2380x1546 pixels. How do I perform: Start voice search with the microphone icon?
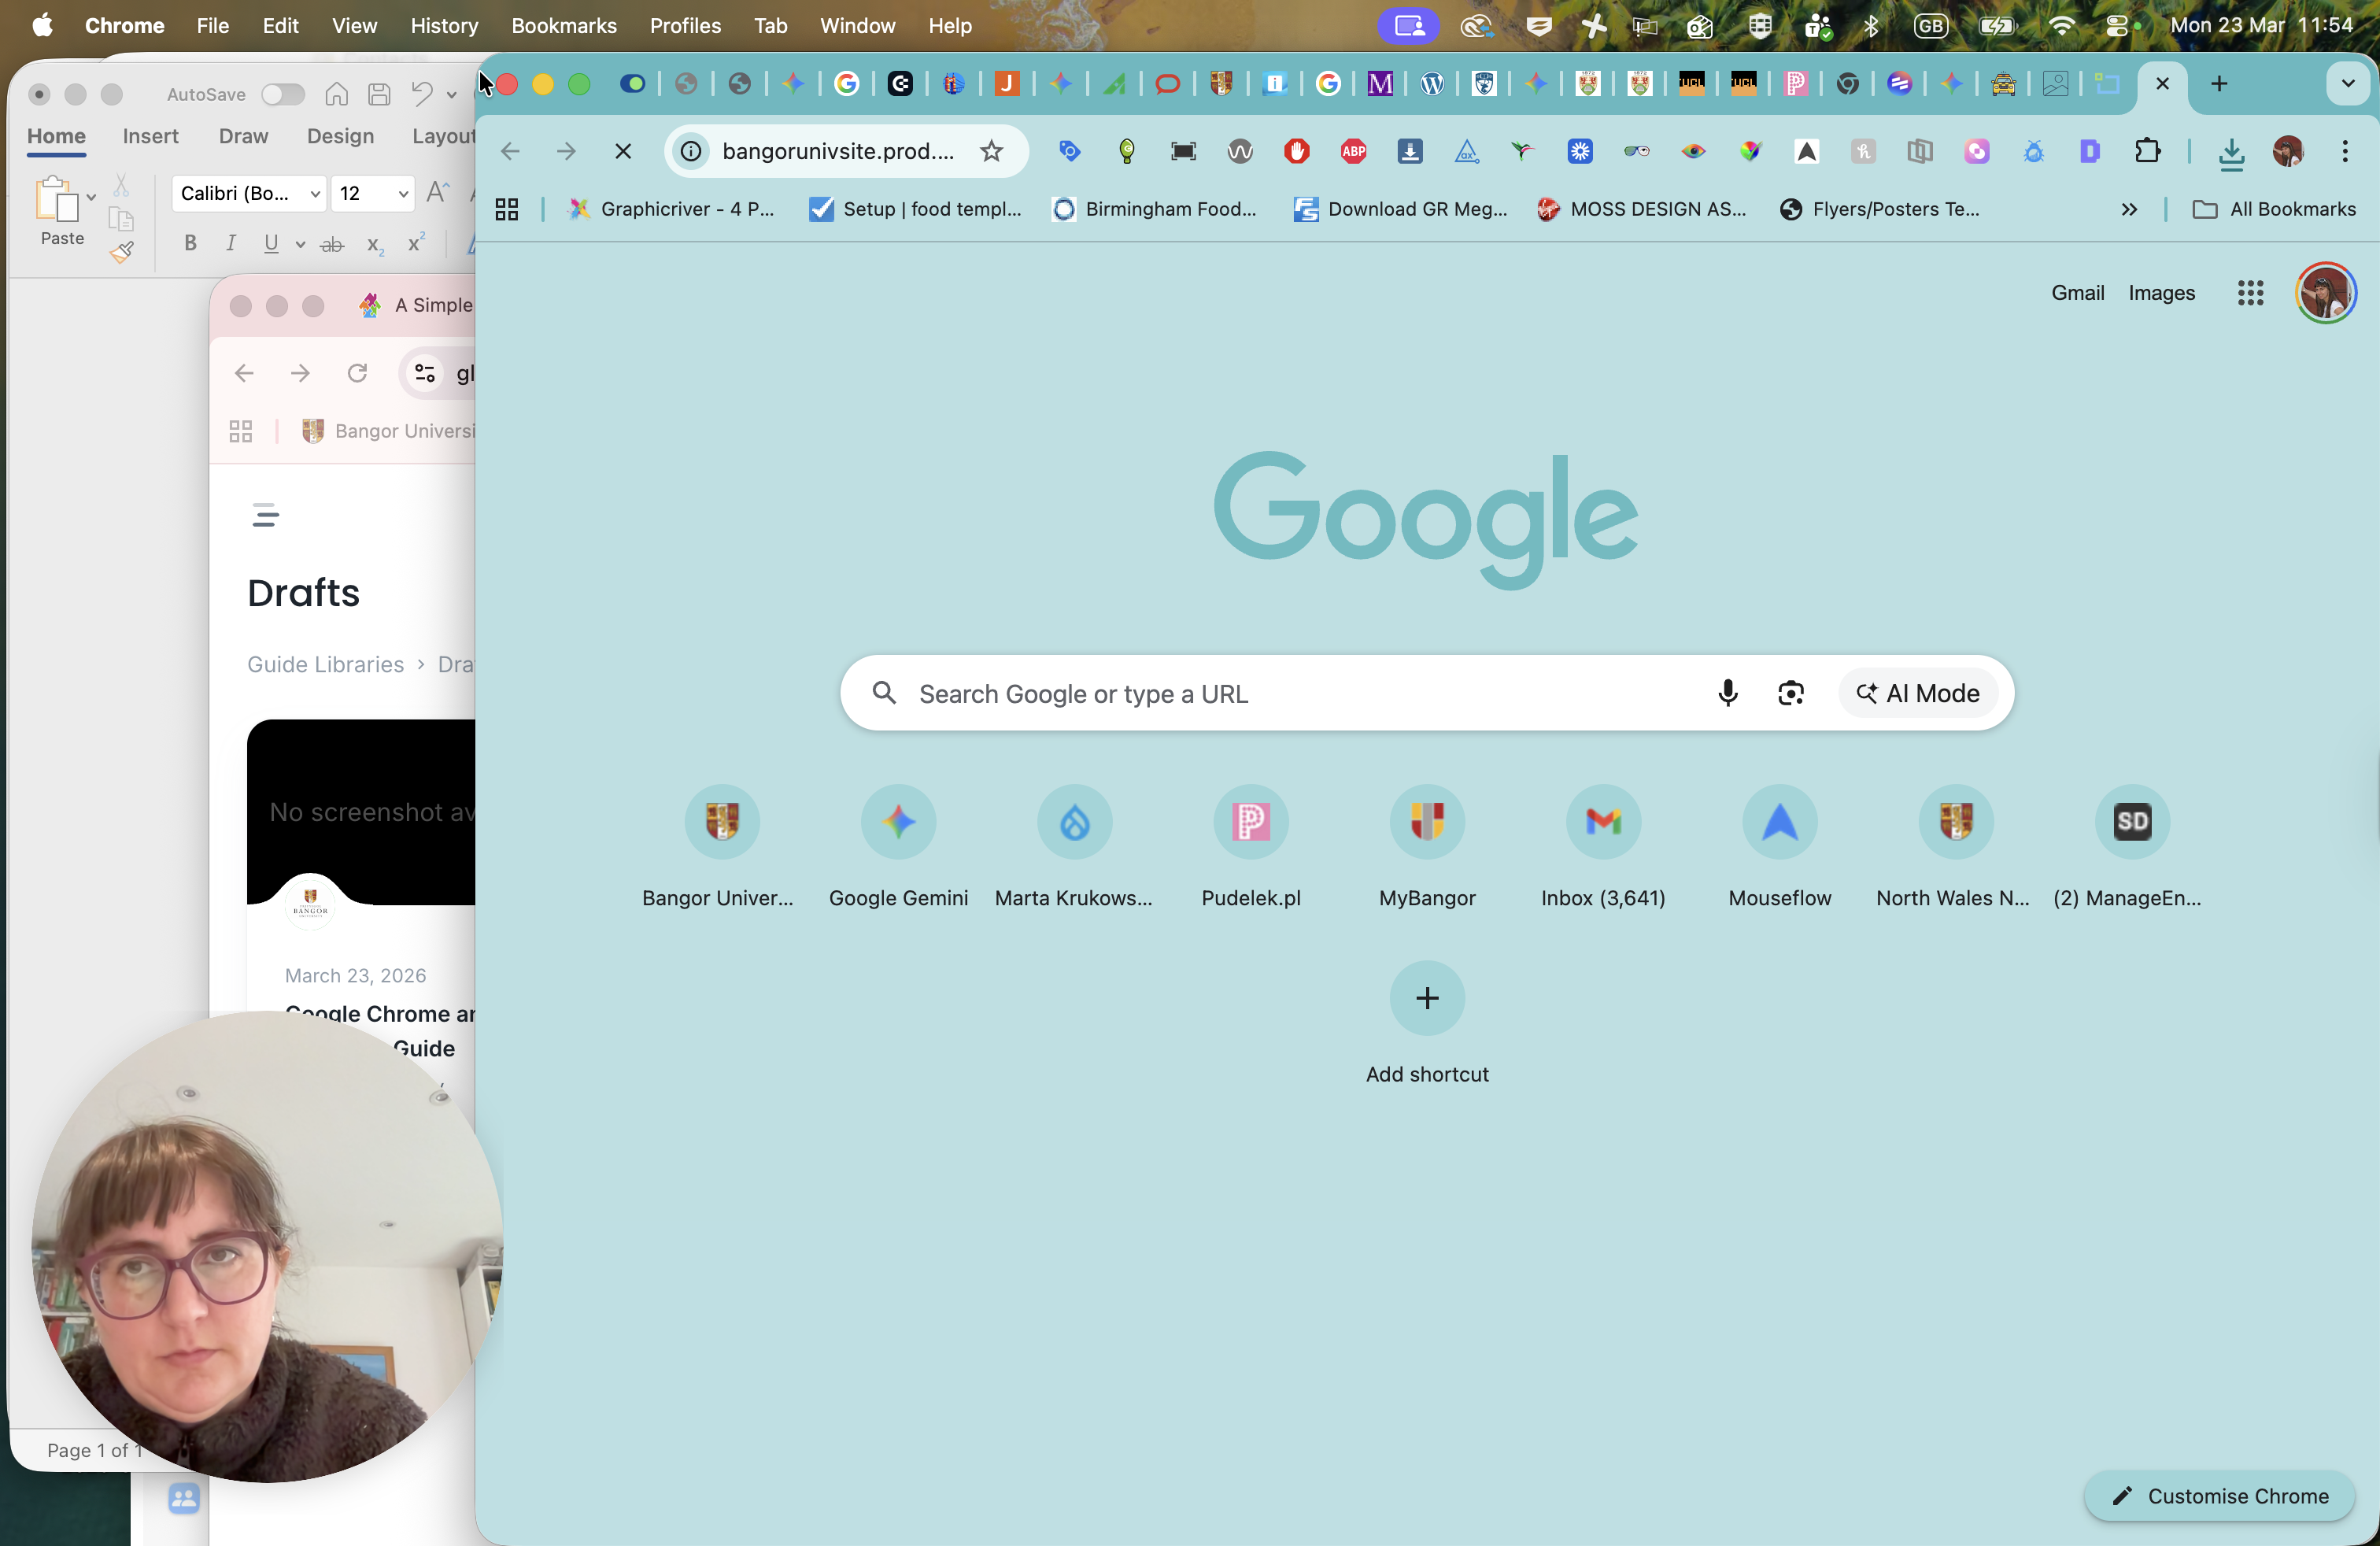[x=1727, y=693]
